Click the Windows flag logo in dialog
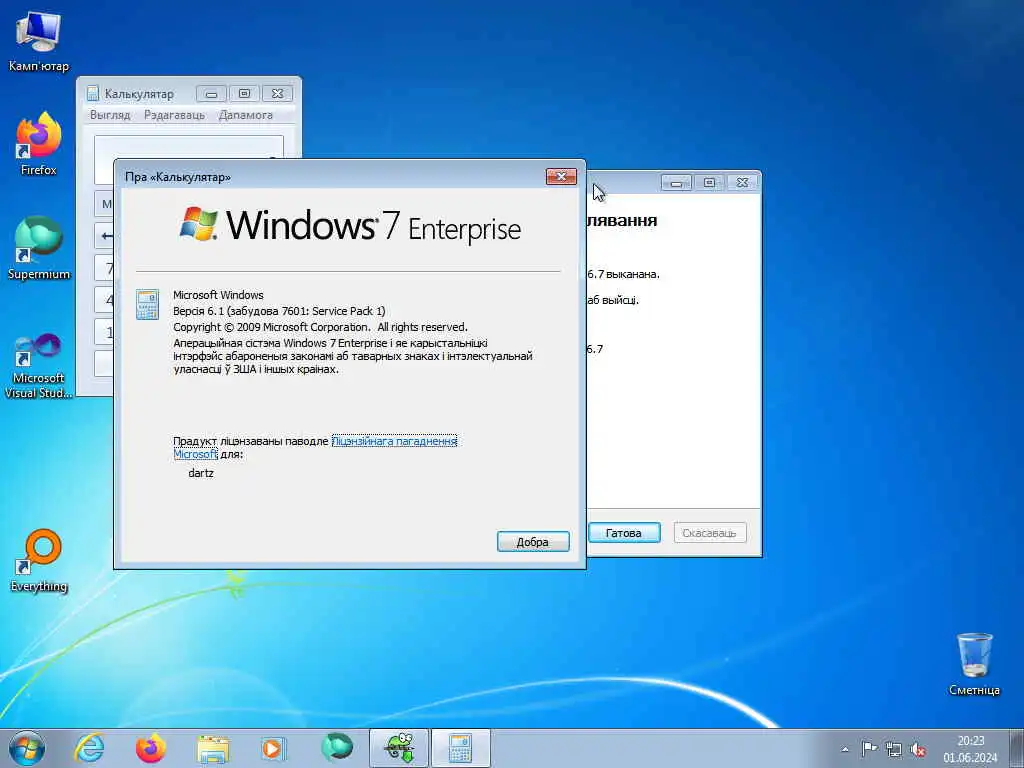The width and height of the screenshot is (1024, 768). (199, 224)
